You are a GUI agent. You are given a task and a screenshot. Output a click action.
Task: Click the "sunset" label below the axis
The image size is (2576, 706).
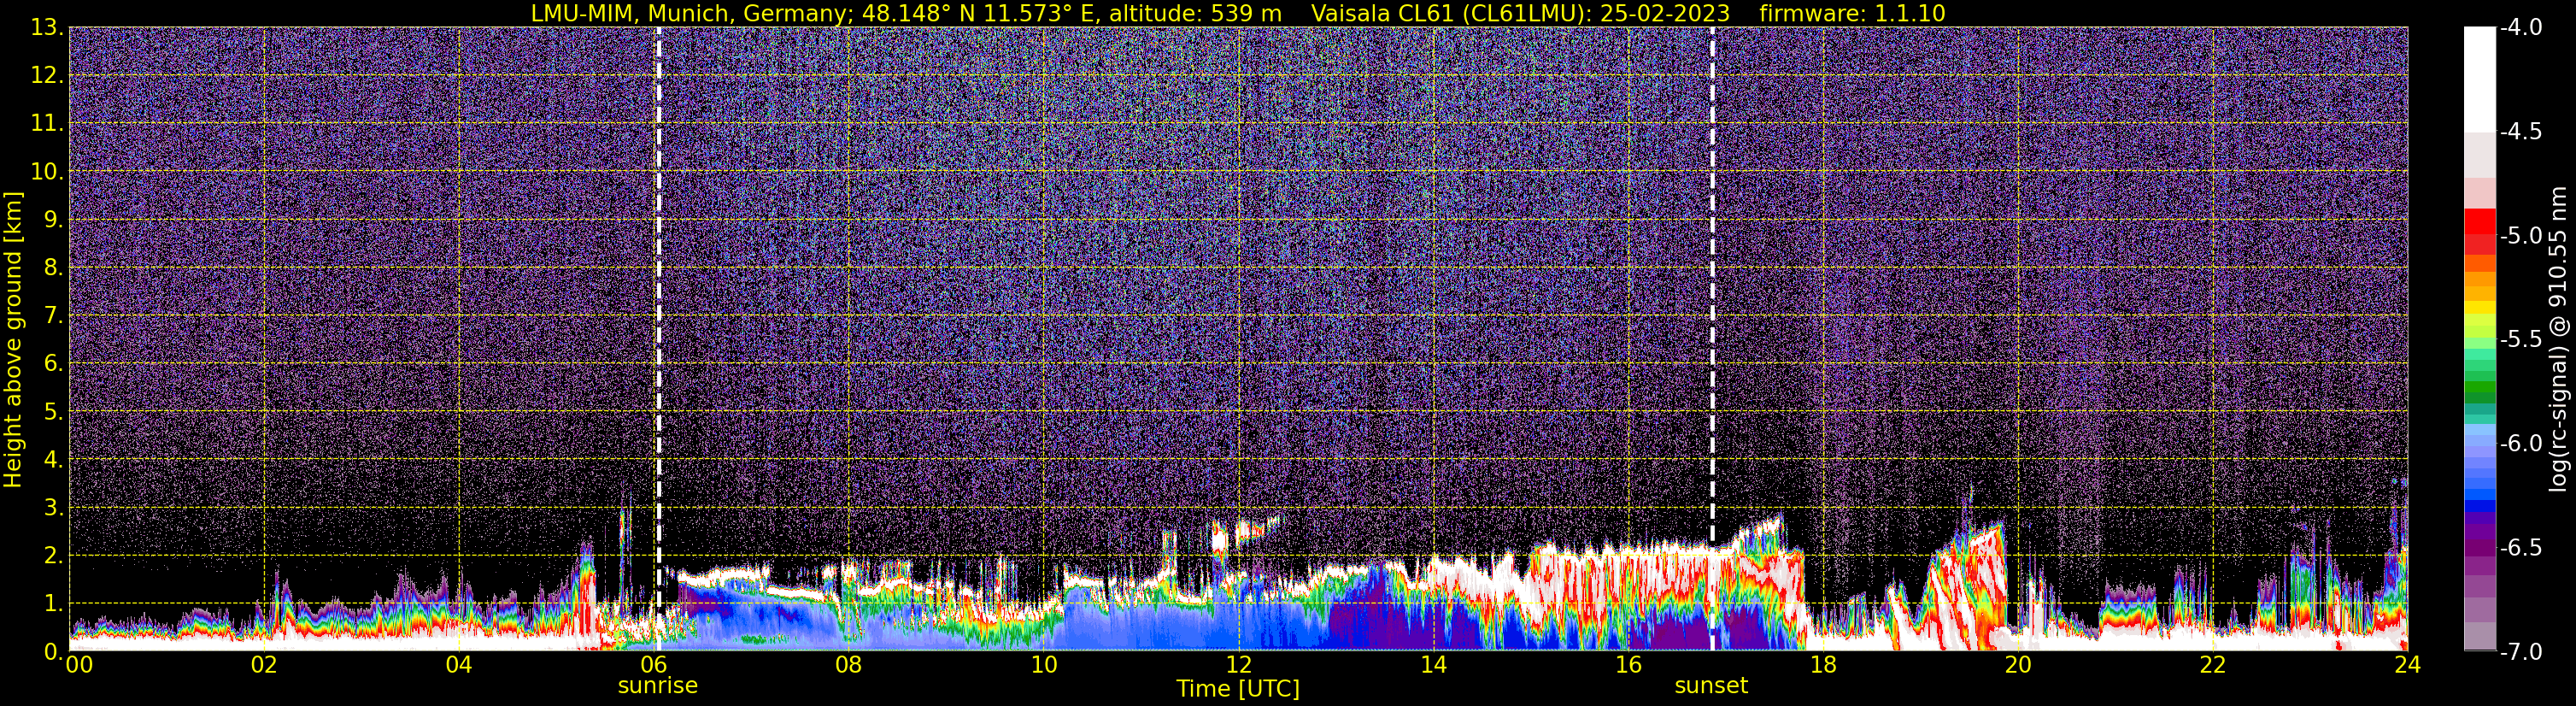pyautogui.click(x=1711, y=686)
